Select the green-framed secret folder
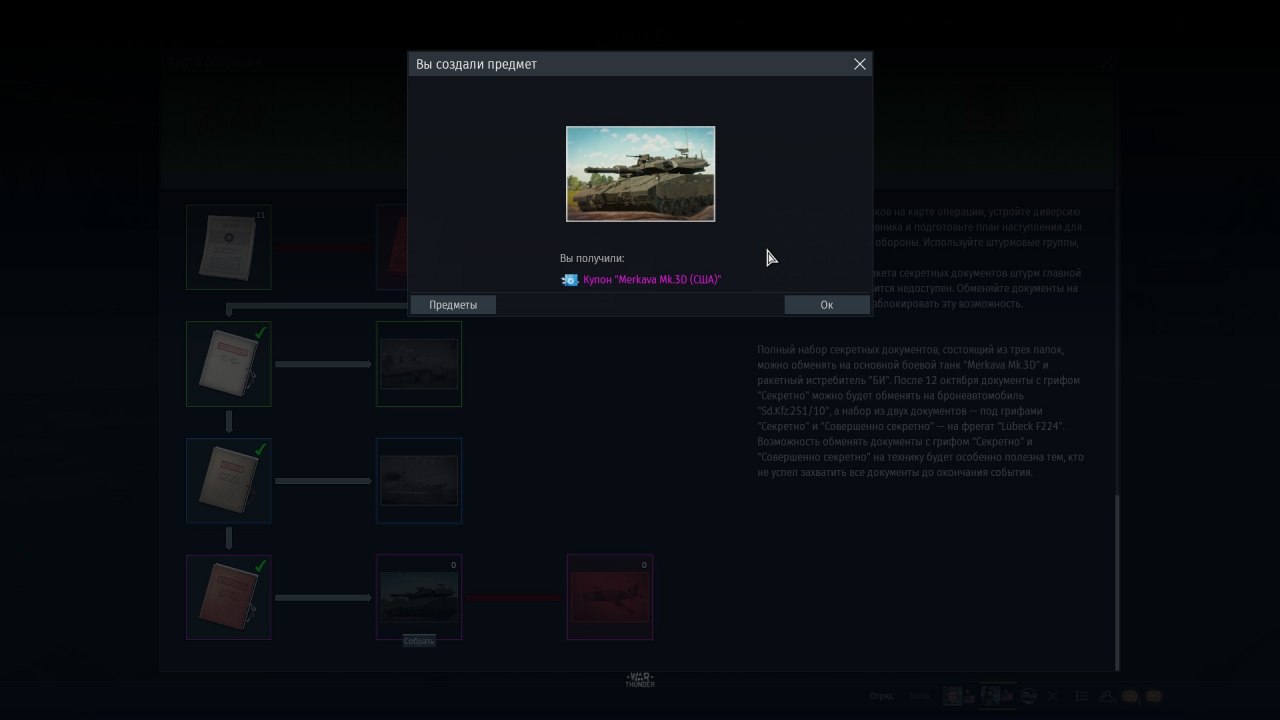 tap(228, 364)
